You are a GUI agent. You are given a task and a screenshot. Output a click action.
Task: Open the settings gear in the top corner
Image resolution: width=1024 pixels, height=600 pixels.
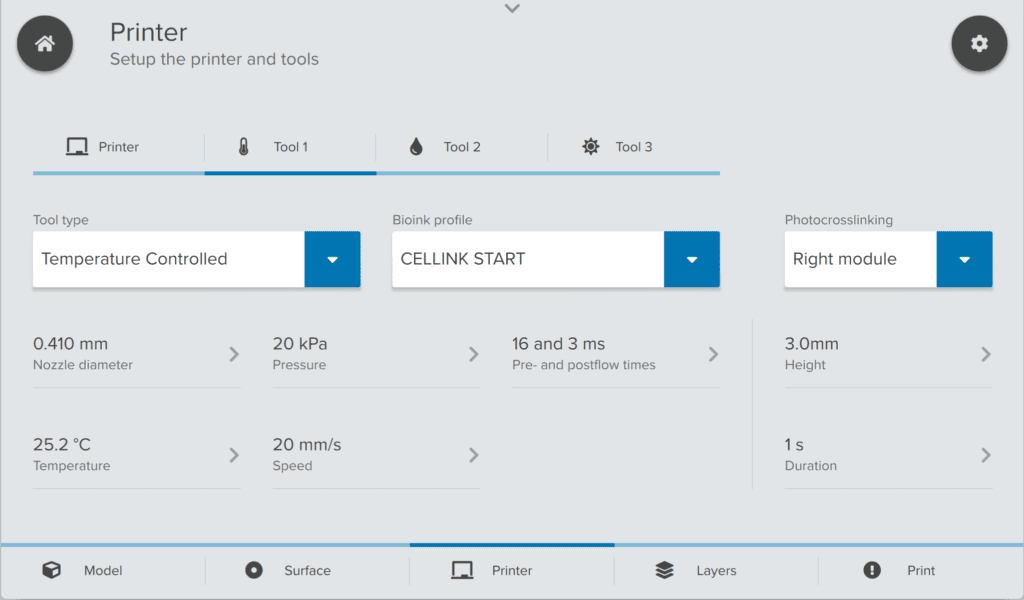coord(979,43)
